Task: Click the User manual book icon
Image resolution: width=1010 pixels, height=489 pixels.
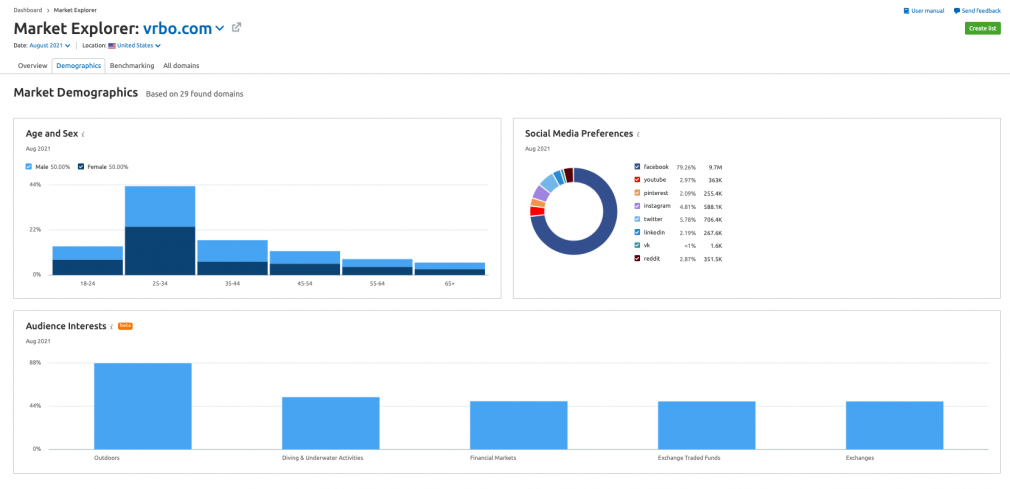Action: (x=907, y=11)
